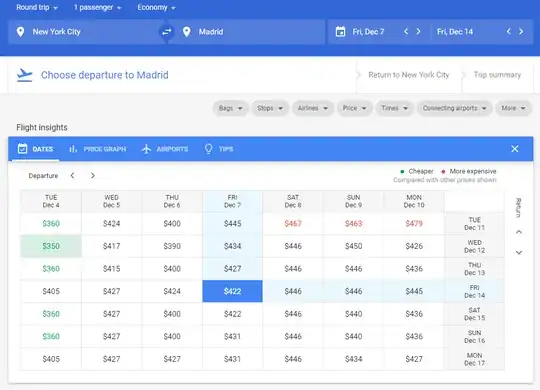Image resolution: width=540 pixels, height=390 pixels.
Task: Go to next return date in header
Action: coord(521,32)
